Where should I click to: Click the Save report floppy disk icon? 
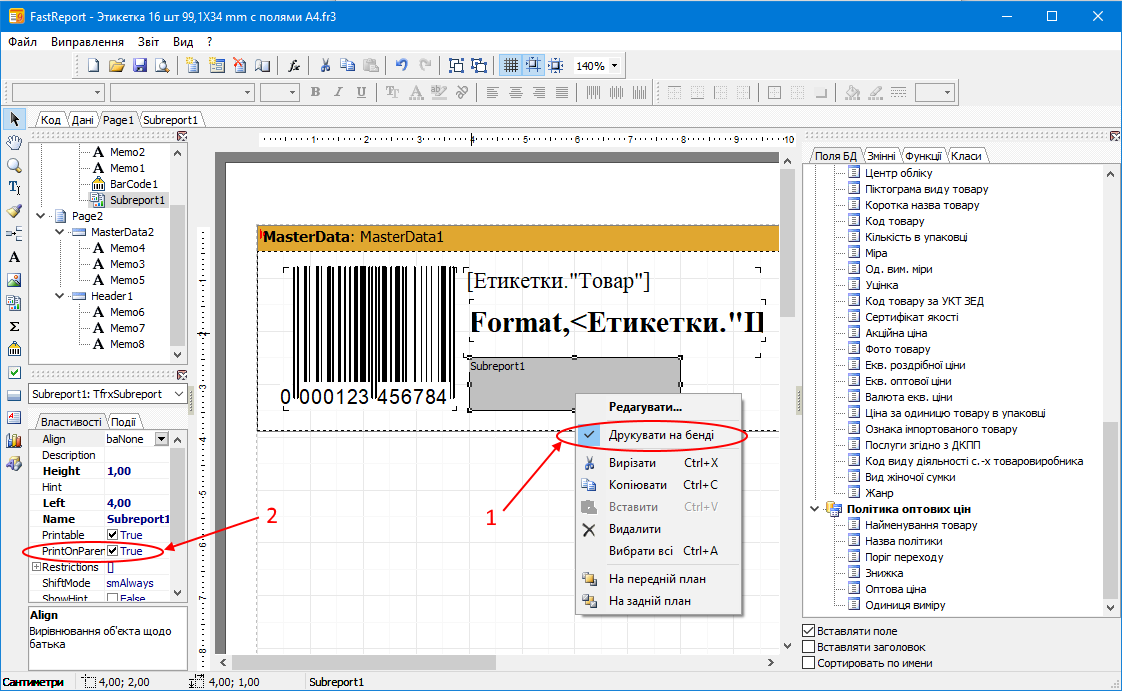tap(140, 66)
